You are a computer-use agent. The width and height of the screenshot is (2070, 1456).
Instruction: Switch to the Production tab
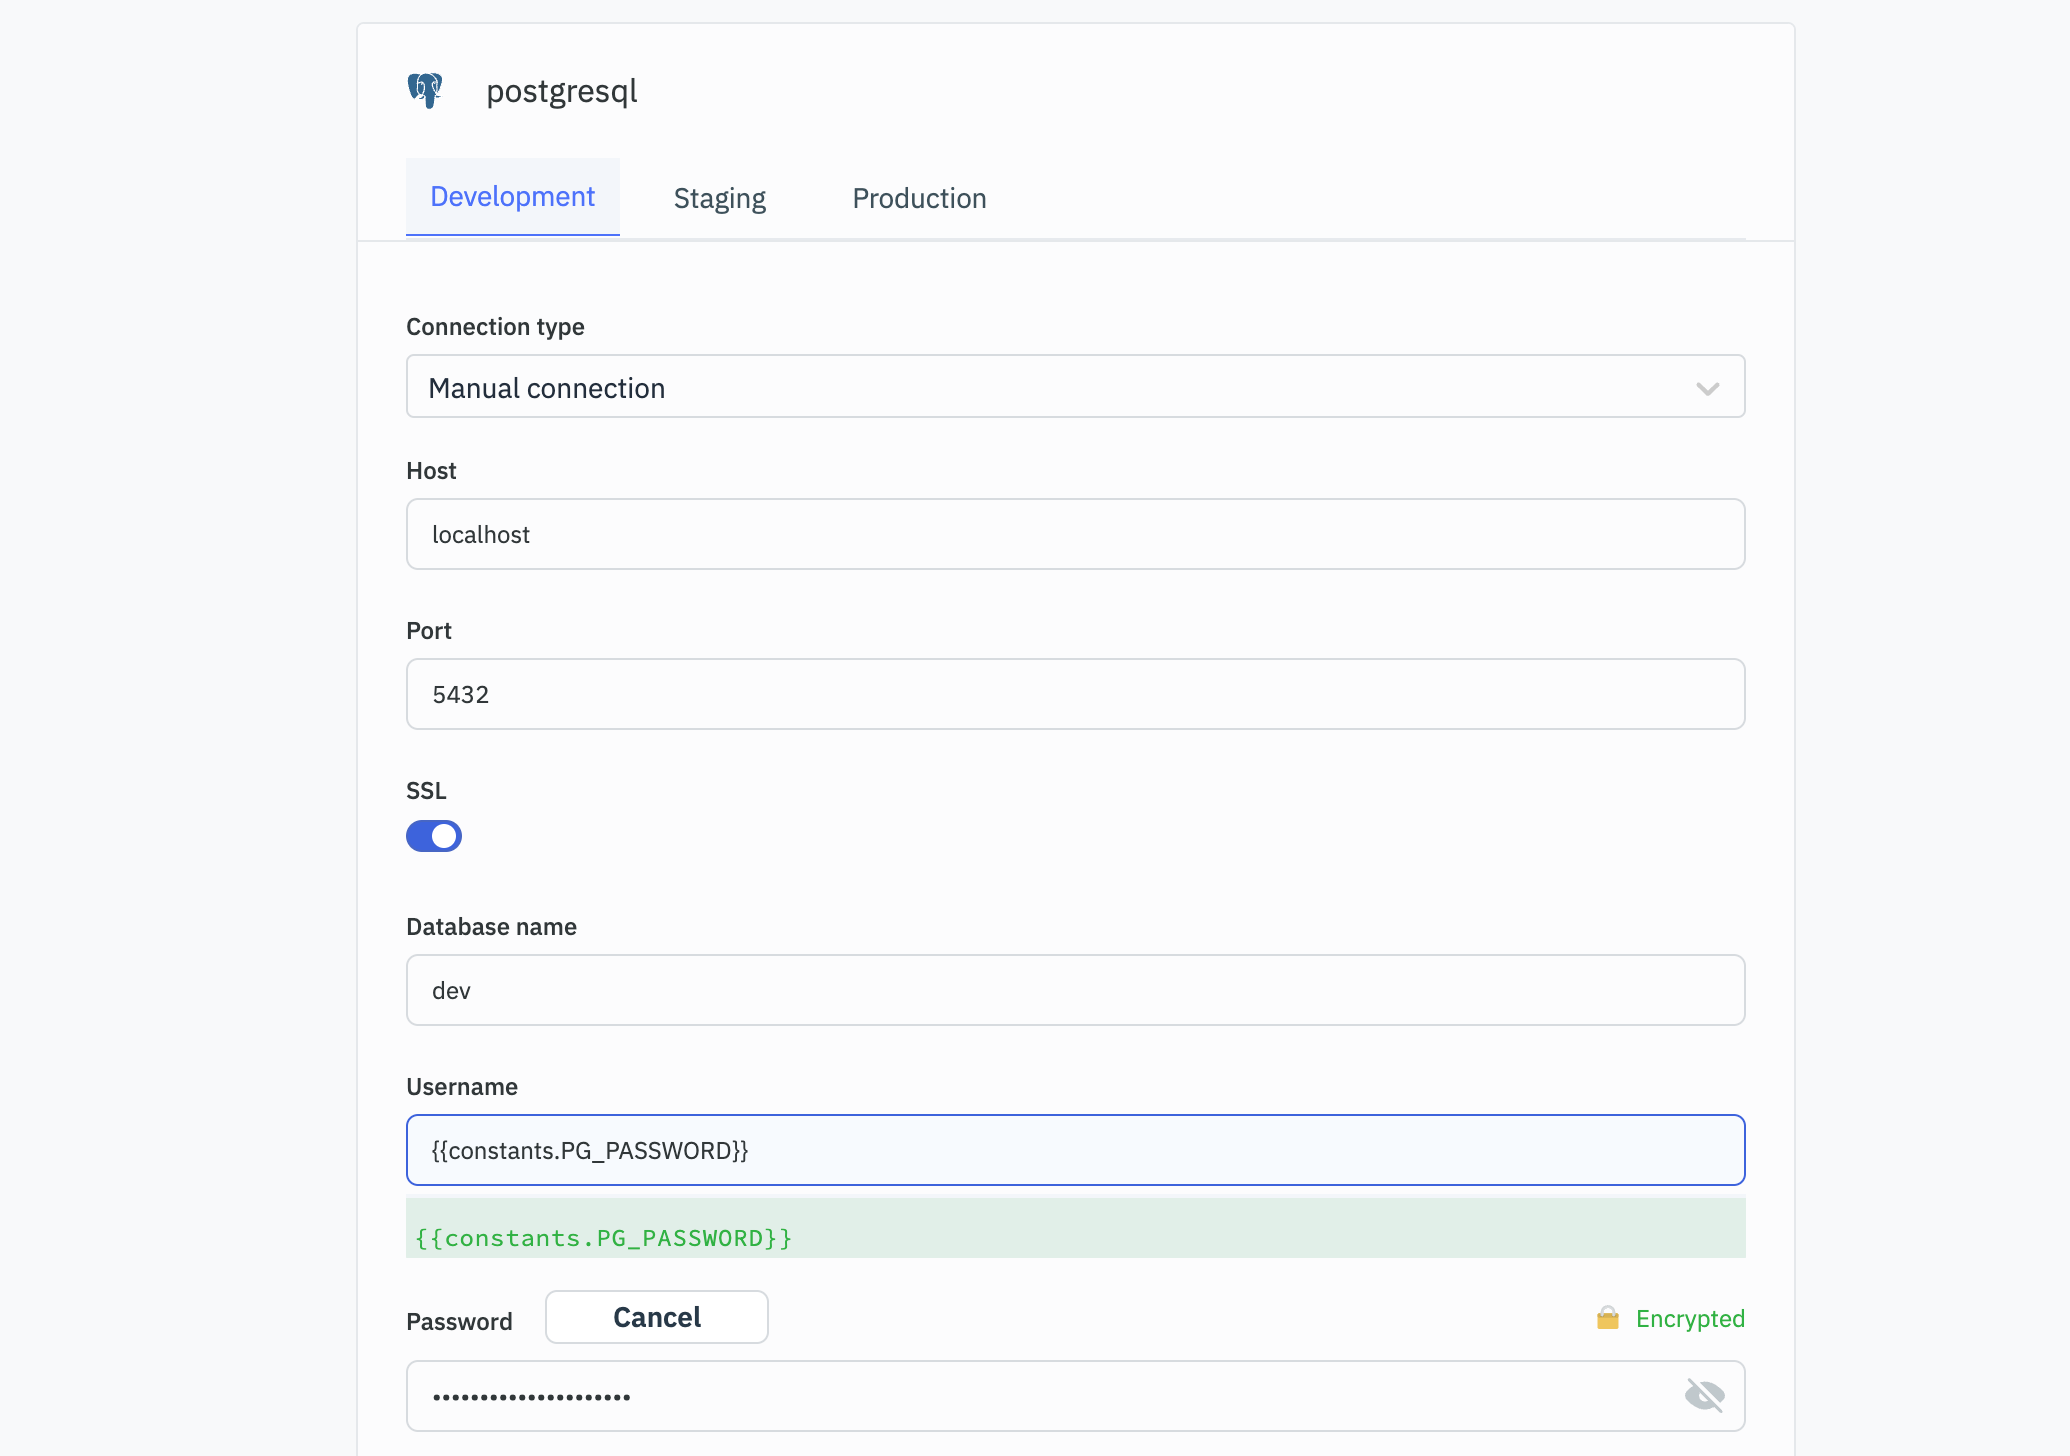(919, 198)
